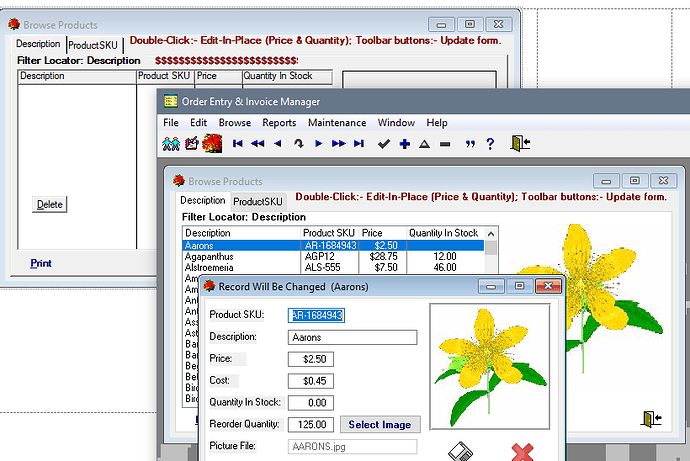The height and width of the screenshot is (461, 690).
Task: Click the ditto quotes toolbar icon
Action: click(x=470, y=144)
